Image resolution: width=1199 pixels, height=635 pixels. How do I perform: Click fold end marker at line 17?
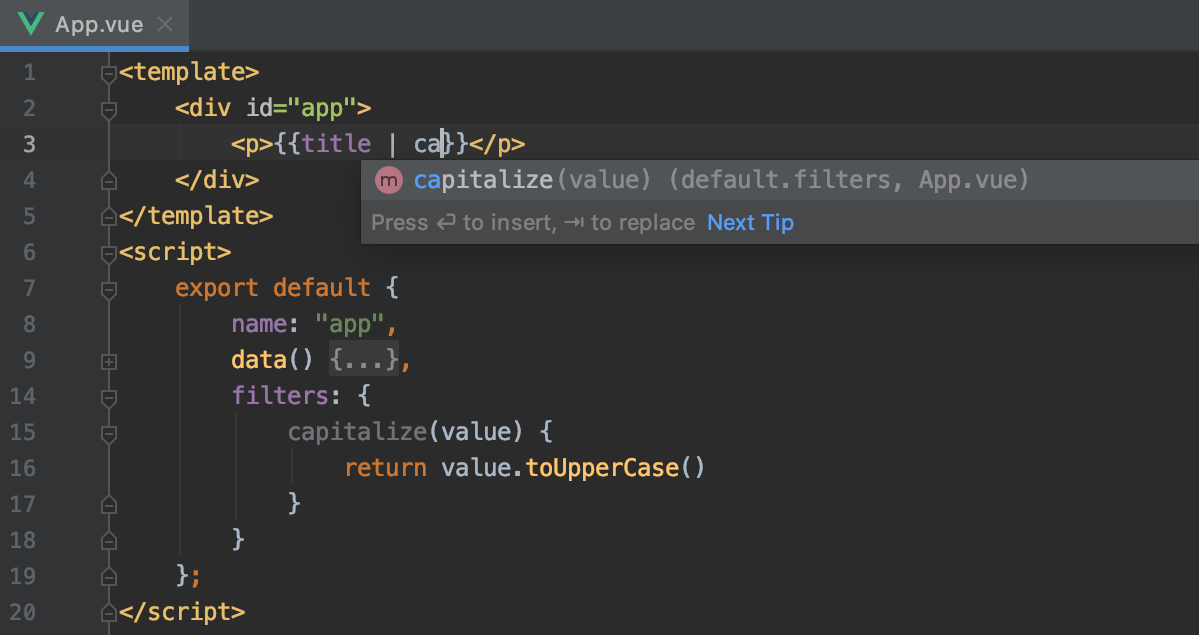point(109,505)
